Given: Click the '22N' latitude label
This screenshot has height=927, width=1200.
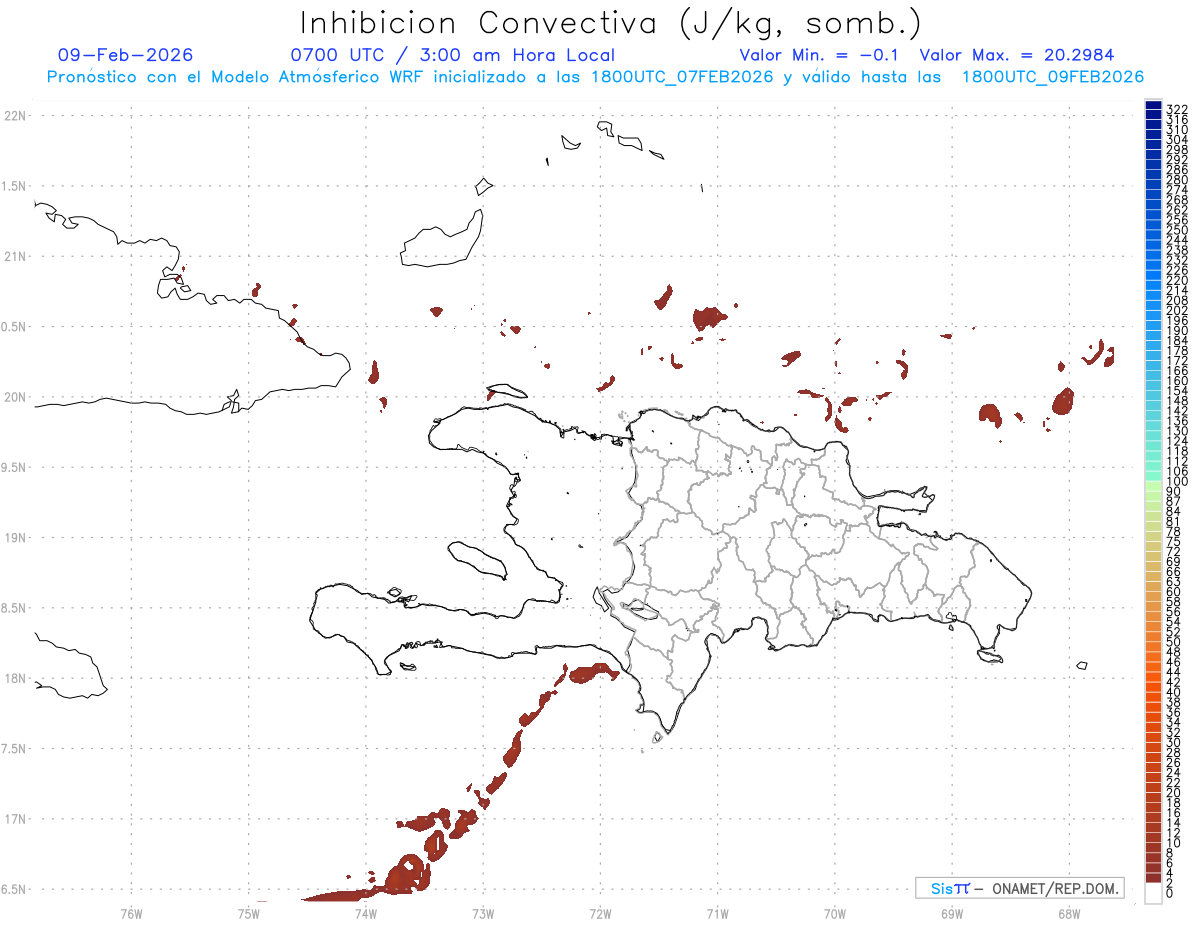Looking at the screenshot, I should (x=14, y=116).
